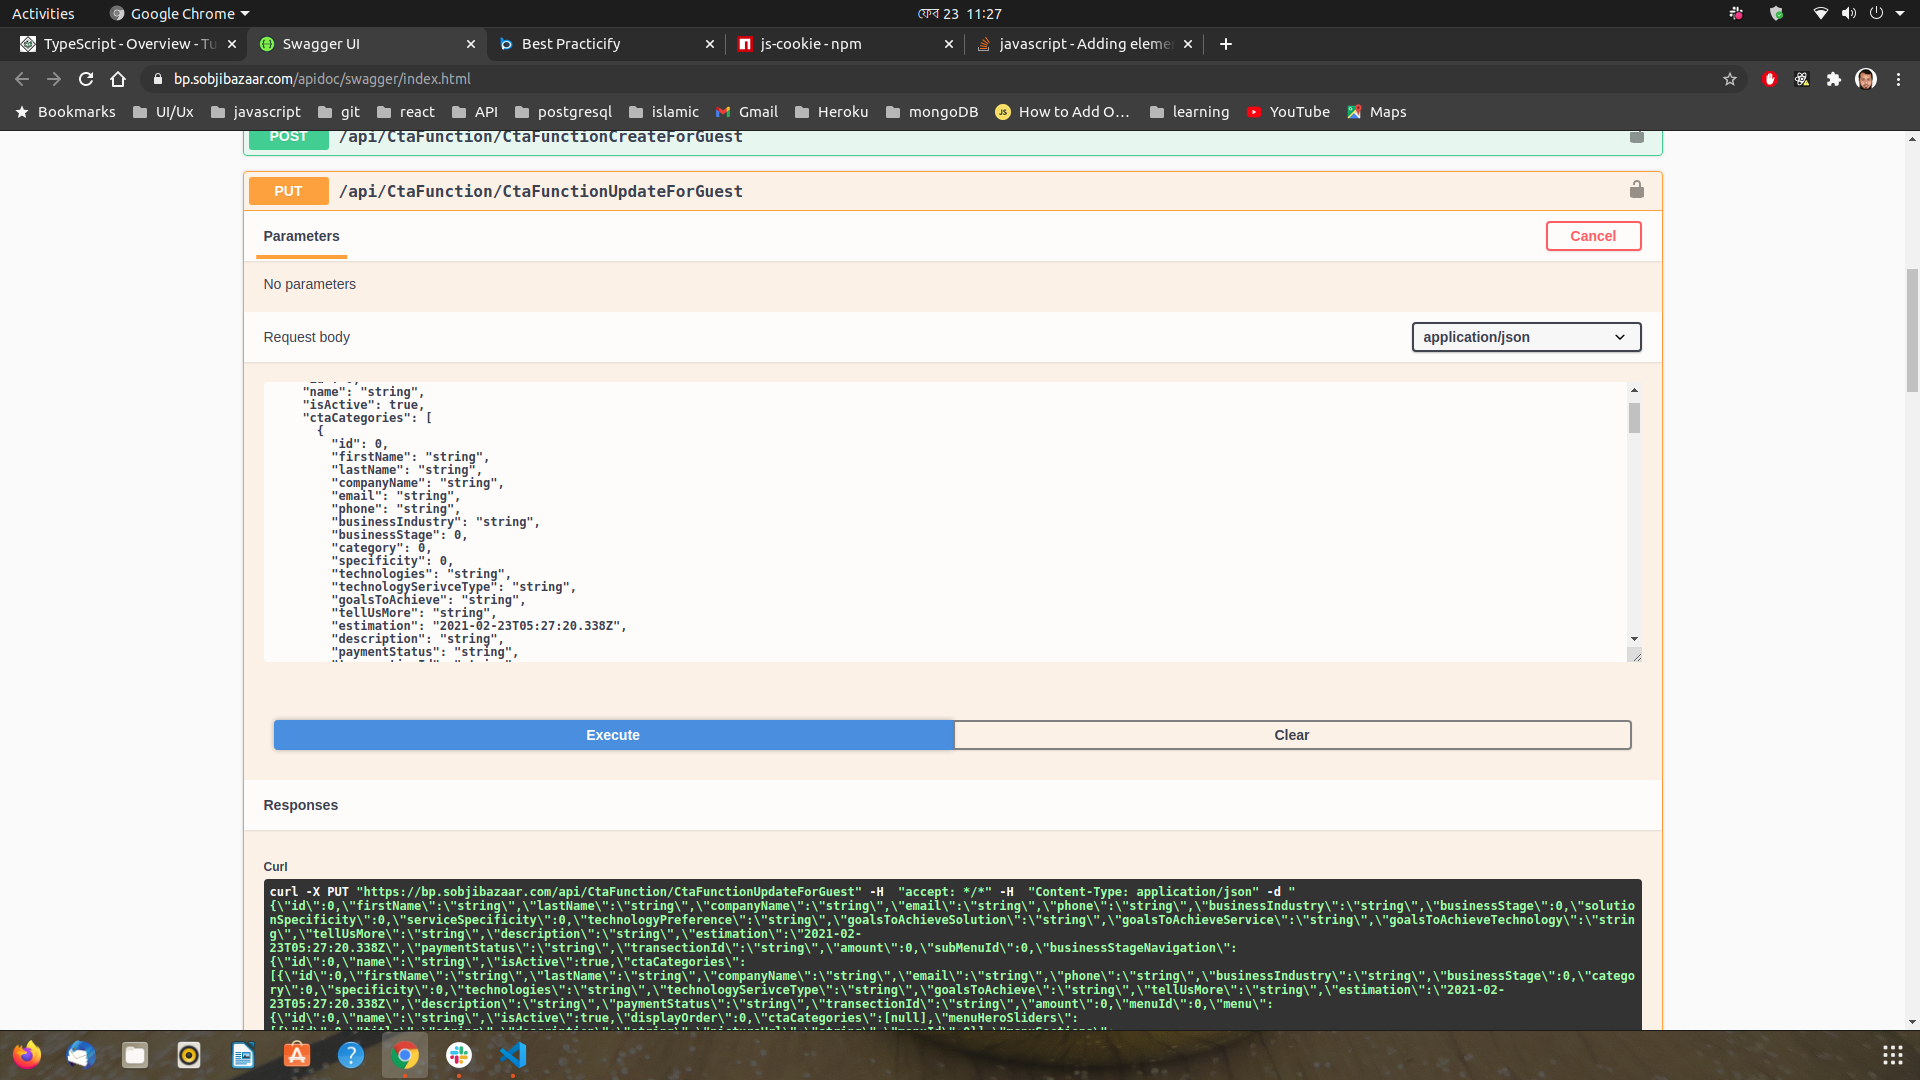Reload the Swagger page
1920x1080 pixels.
tap(86, 79)
